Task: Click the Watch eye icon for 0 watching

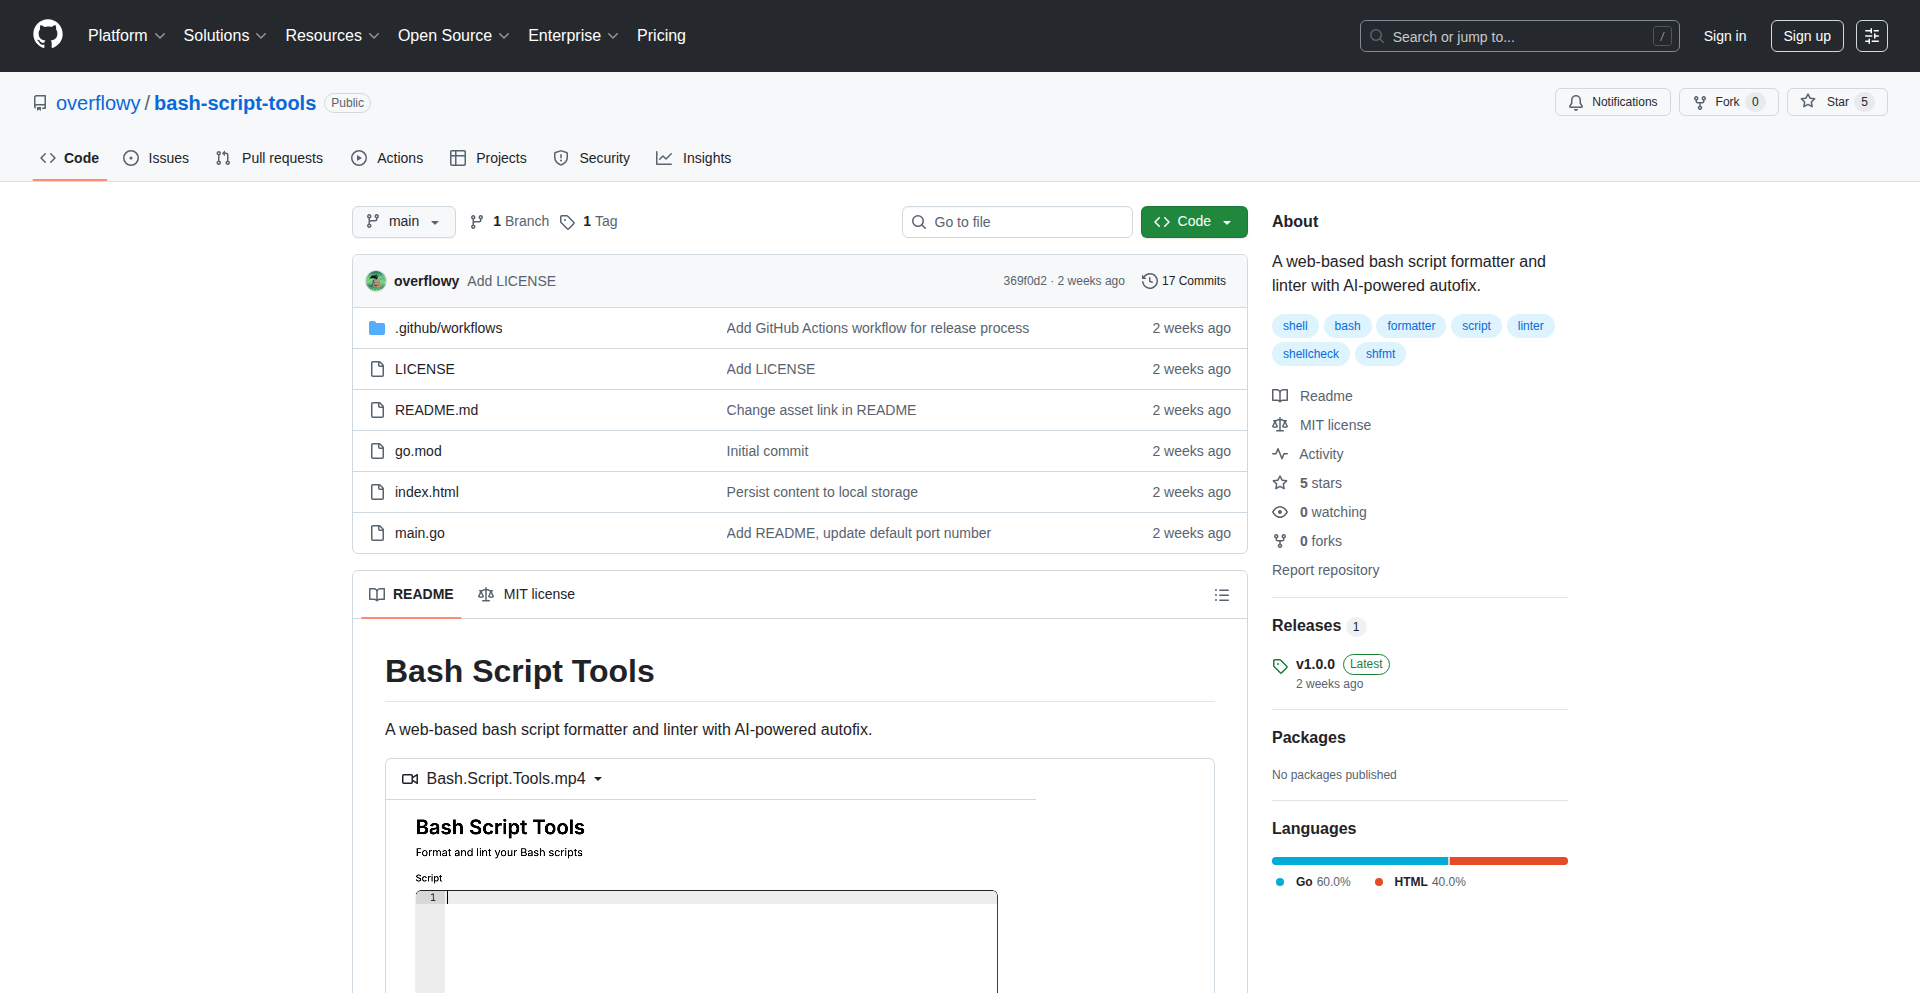Action: (x=1281, y=512)
